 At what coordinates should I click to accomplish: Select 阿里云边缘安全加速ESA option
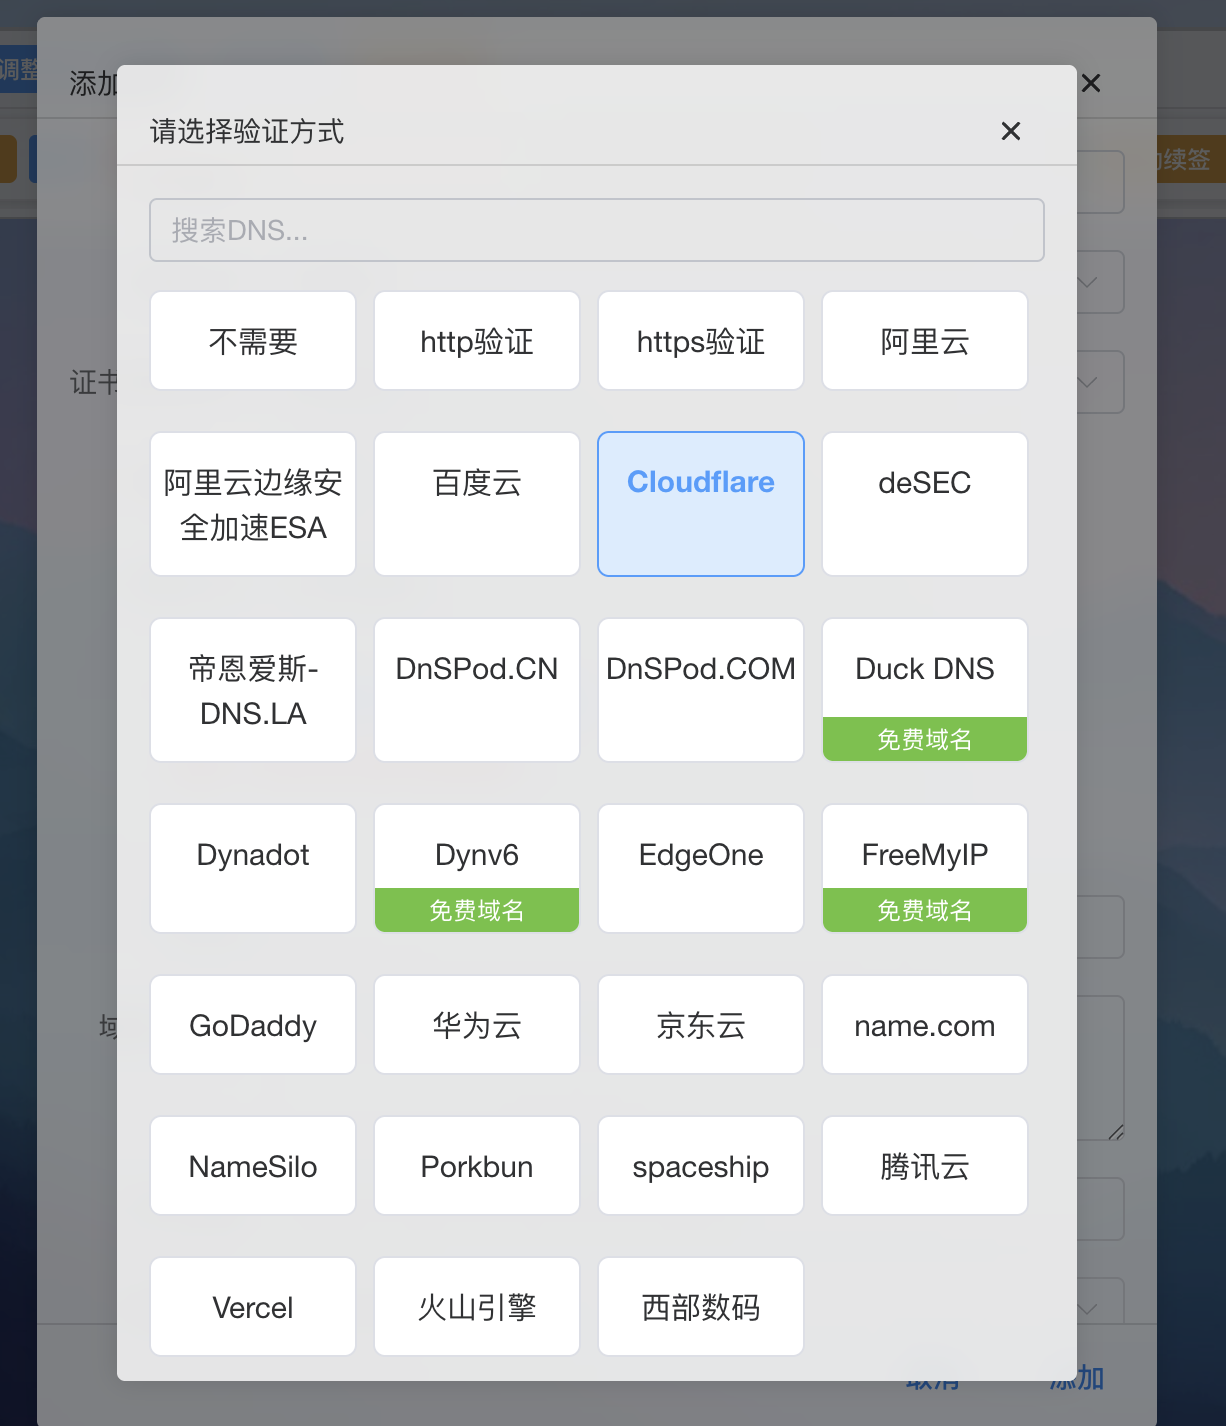[x=253, y=504]
